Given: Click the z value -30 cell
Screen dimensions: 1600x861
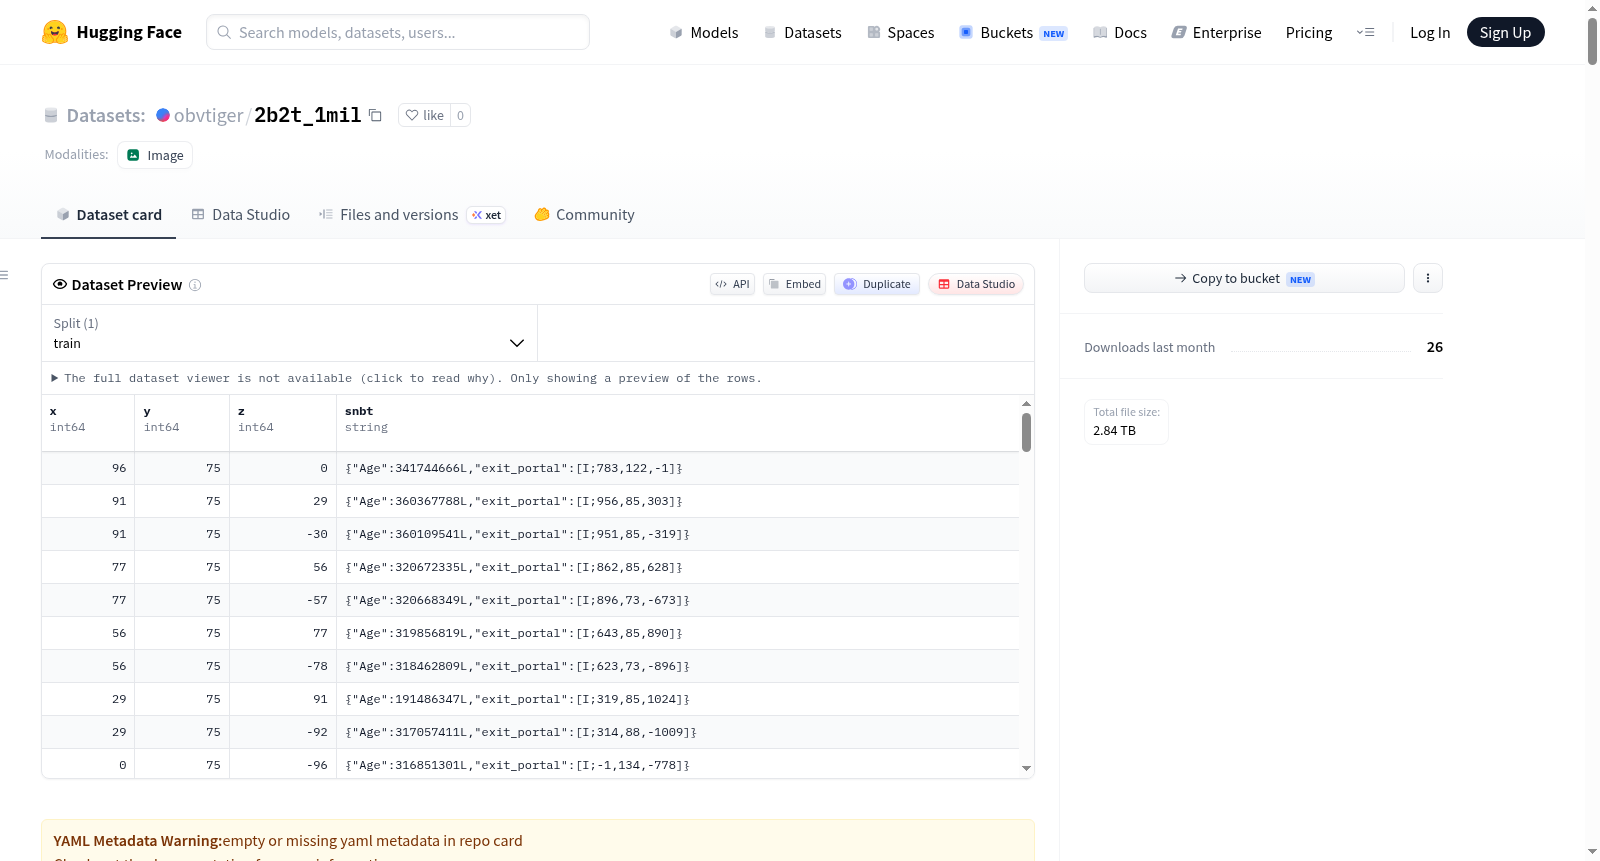Looking at the screenshot, I should [283, 534].
